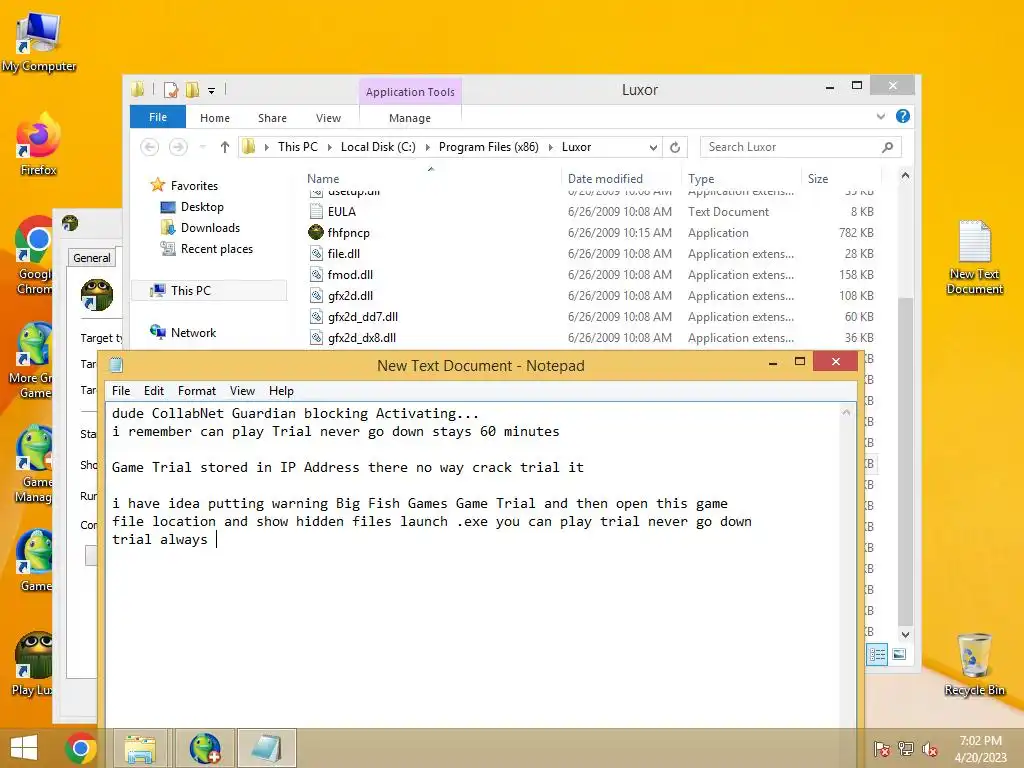
Task: Open the address bar history dropdown
Action: coord(653,148)
